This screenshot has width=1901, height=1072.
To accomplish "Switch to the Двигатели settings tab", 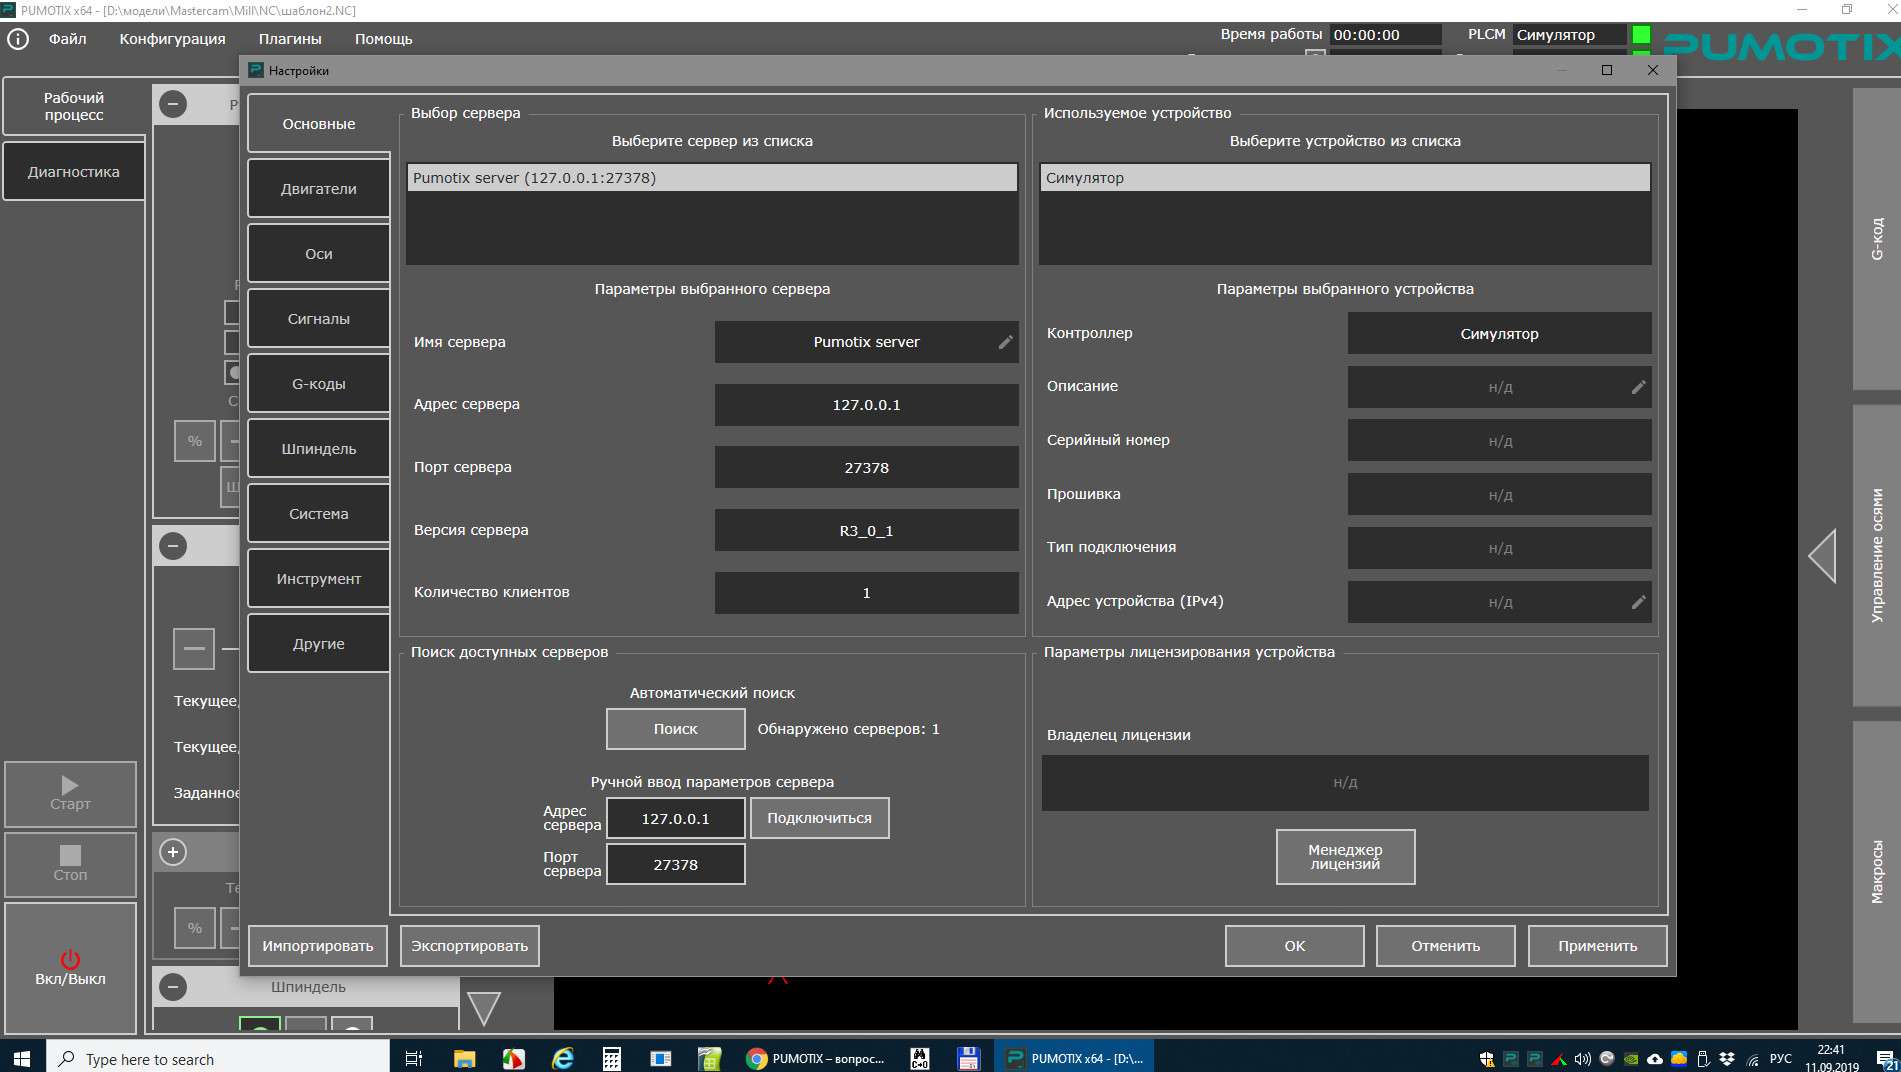I will point(319,189).
